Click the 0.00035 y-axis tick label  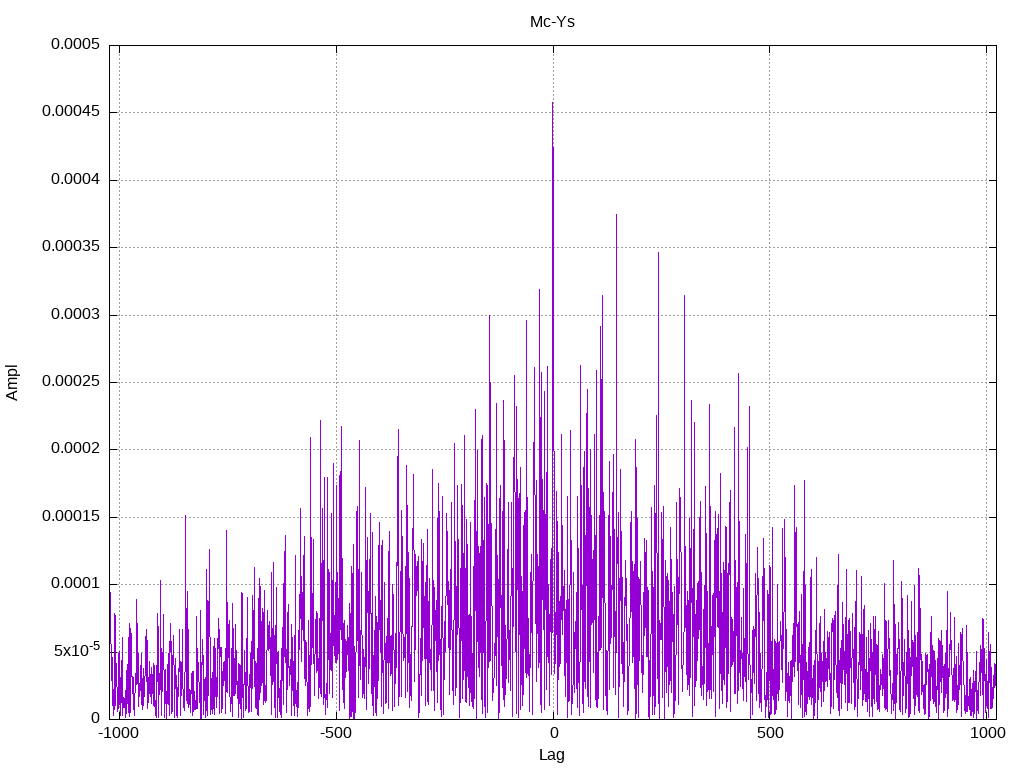tap(71, 246)
